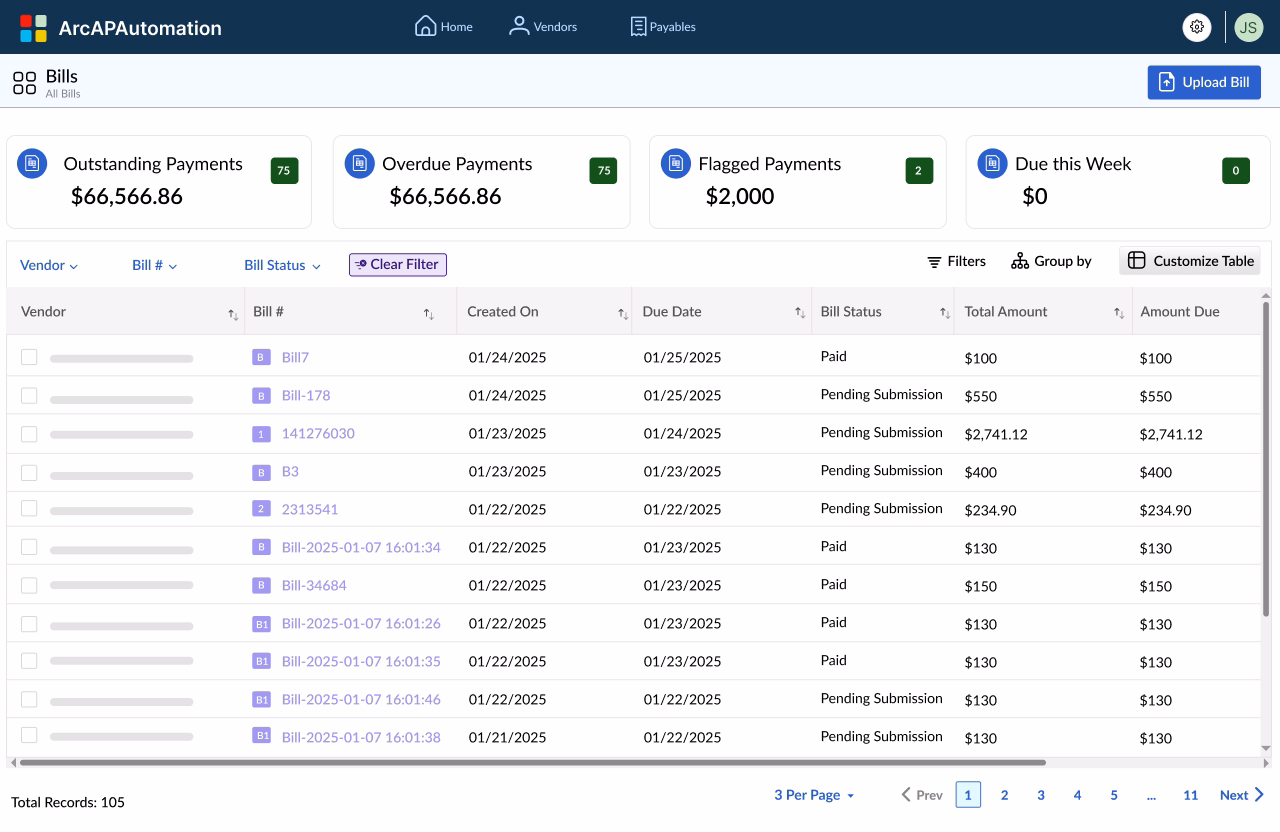The image size is (1280, 832).
Task: Expand the Vendor filter dropdown
Action: click(x=49, y=265)
